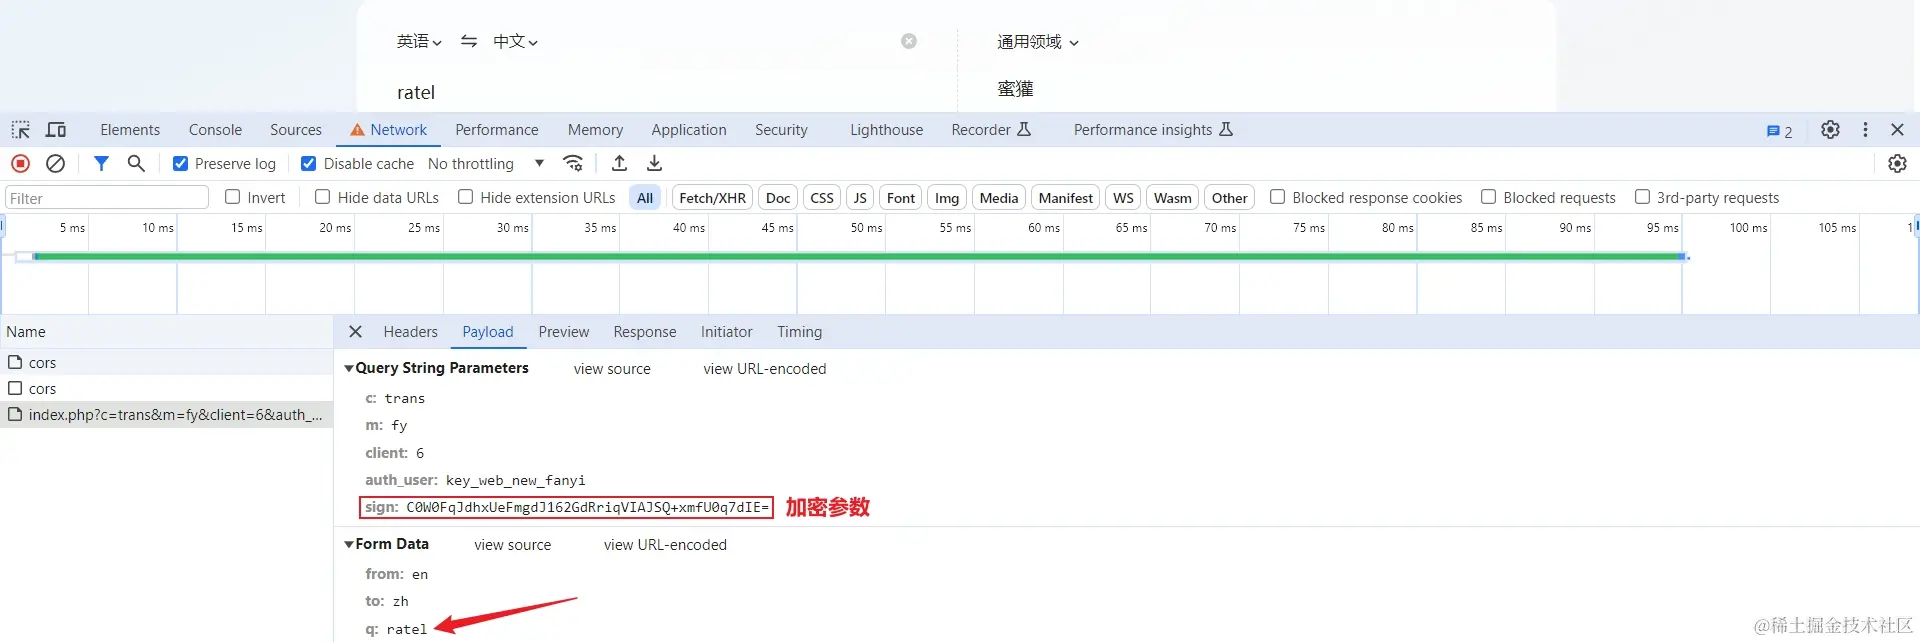This screenshot has width=1920, height=642.
Task: View source of Query String Parameters
Action: pos(612,369)
